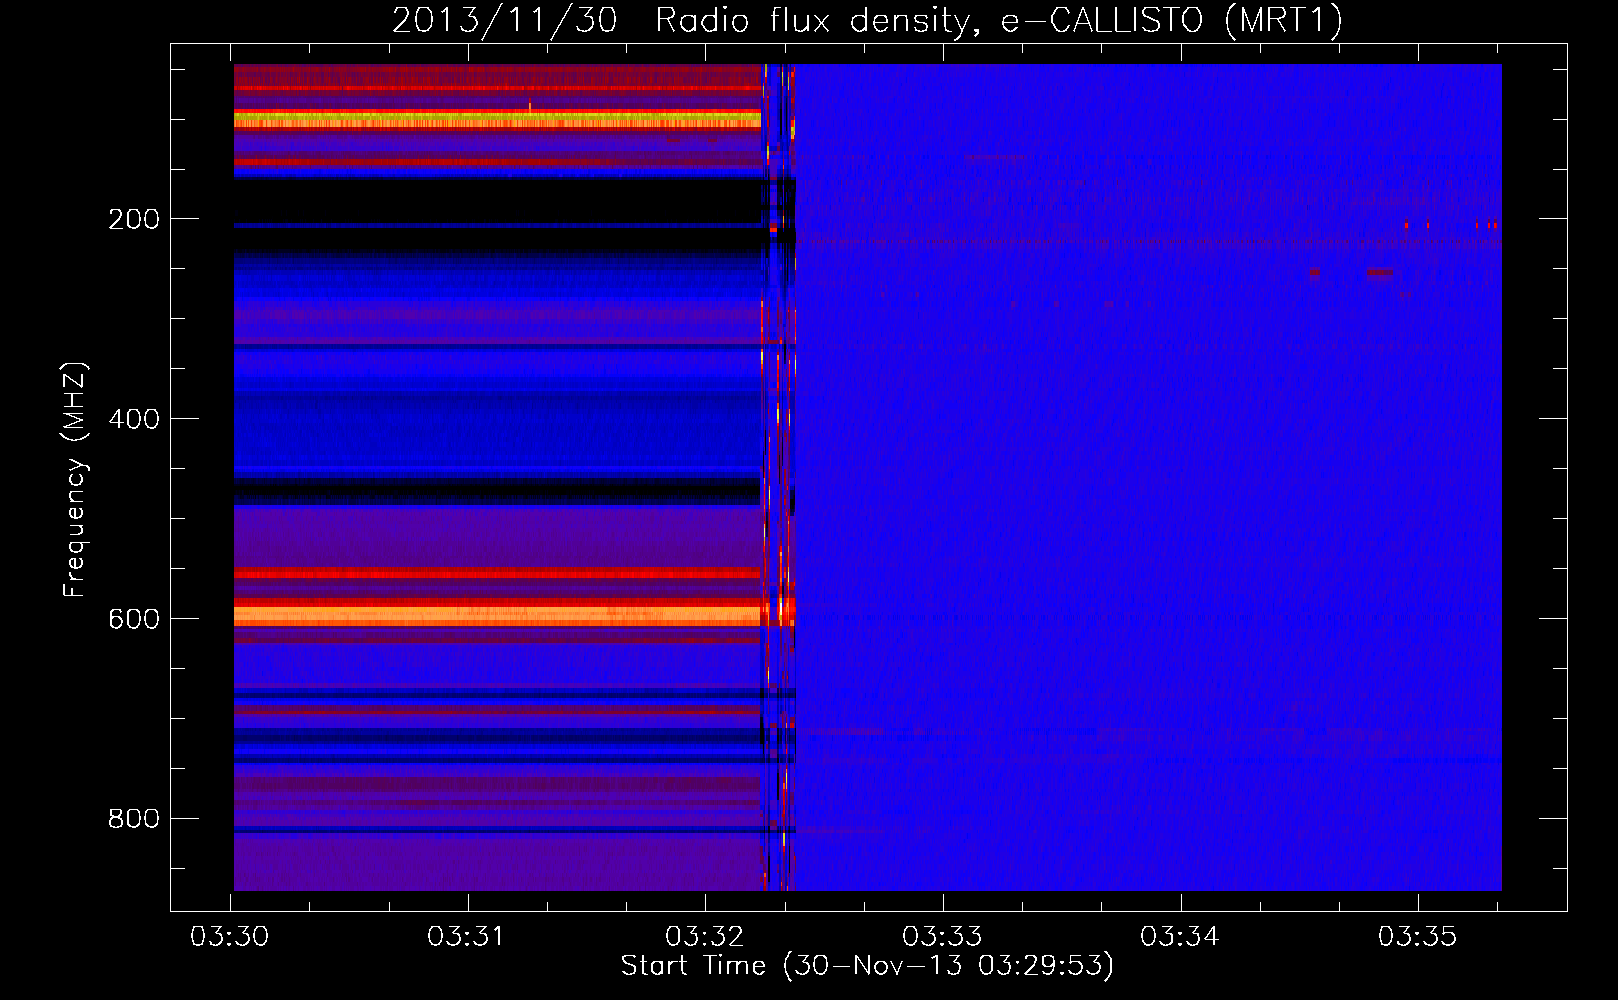Click the plot title '2013/11/30 Radio flux density, e-CALLISTO (MRT1)'
This screenshot has height=1000, width=1618.
coord(867,20)
